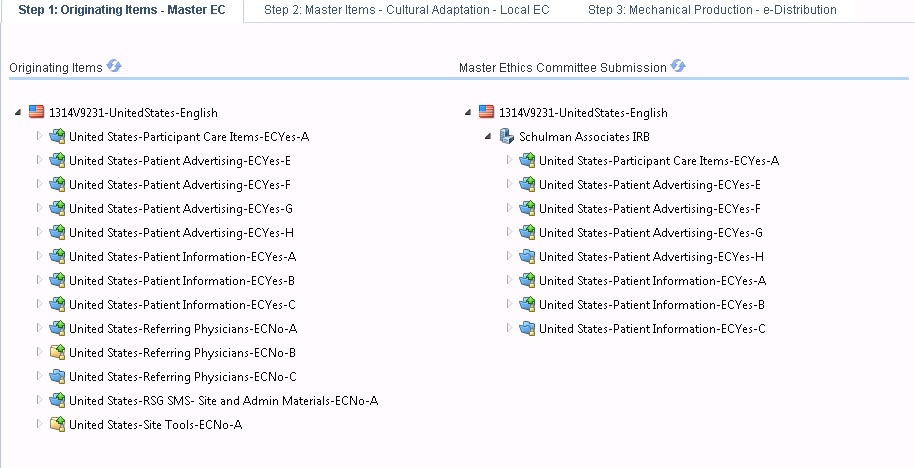The height and width of the screenshot is (468, 915).
Task: Switch to Step 2 Cultural Adaptation tab
Action: coord(408,10)
